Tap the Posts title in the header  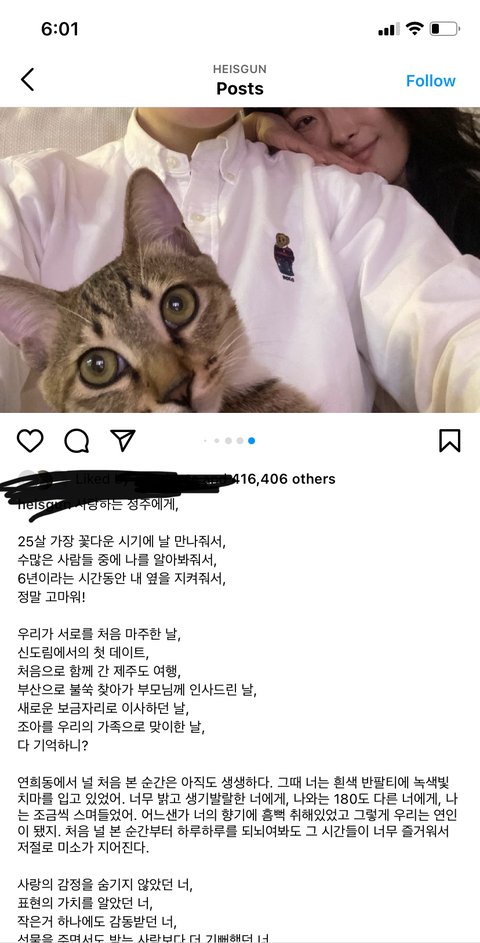(x=239, y=88)
